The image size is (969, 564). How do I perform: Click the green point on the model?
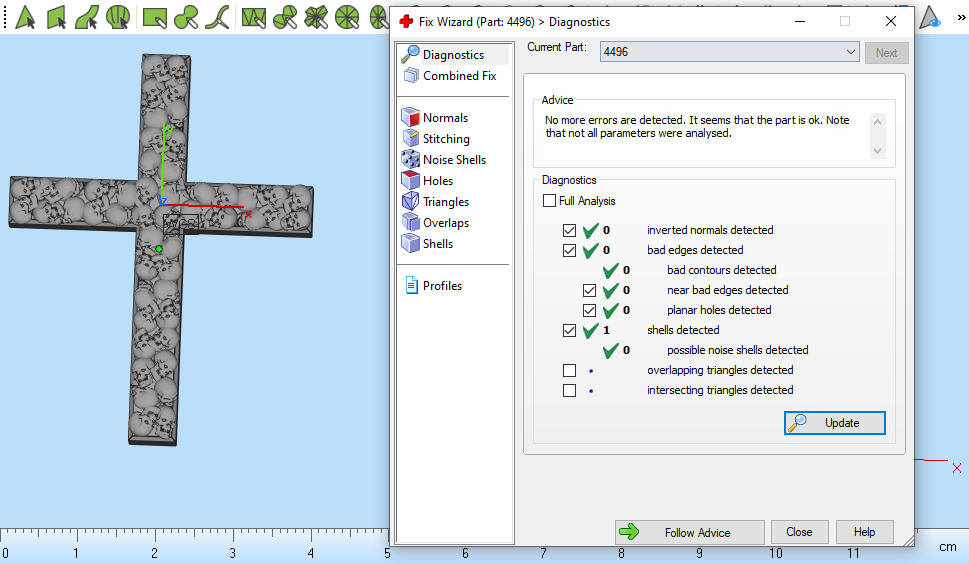[159, 249]
